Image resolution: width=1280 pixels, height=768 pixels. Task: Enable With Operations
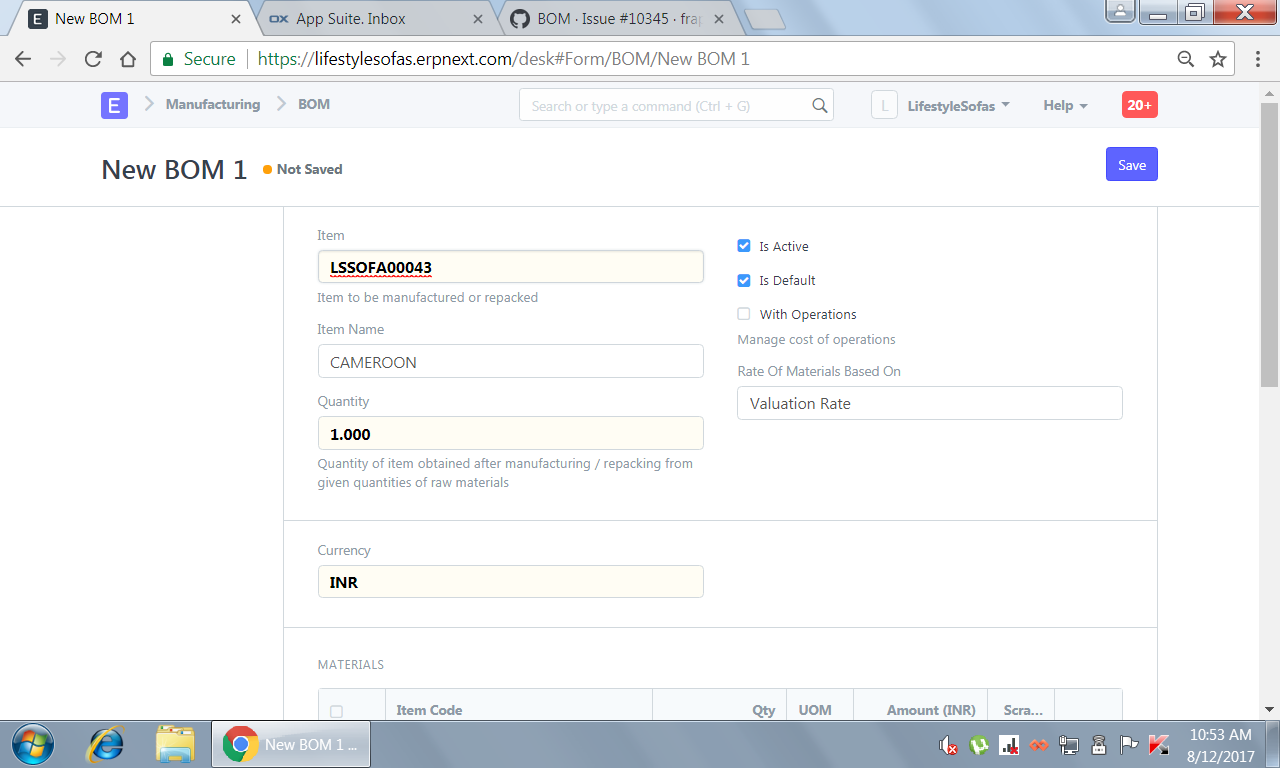[743, 313]
